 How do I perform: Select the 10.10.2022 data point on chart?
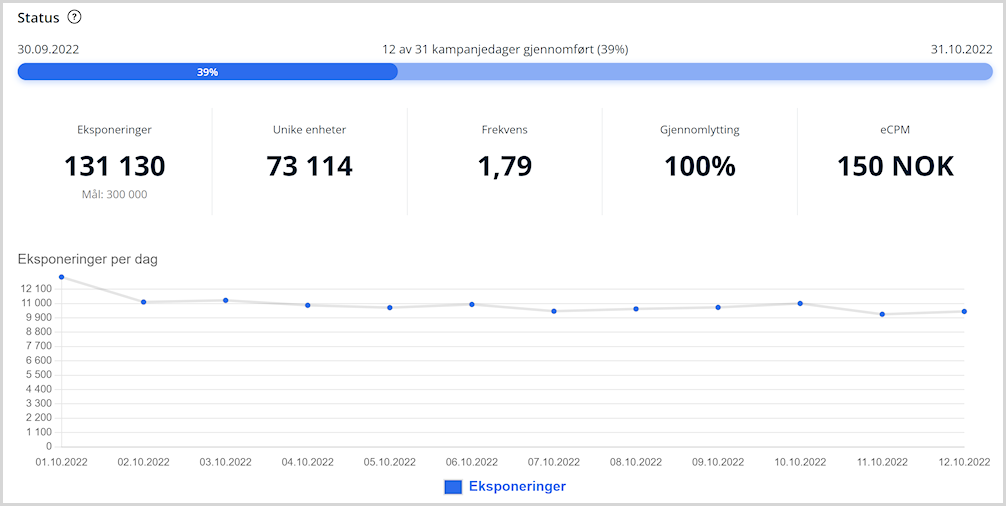(800, 303)
